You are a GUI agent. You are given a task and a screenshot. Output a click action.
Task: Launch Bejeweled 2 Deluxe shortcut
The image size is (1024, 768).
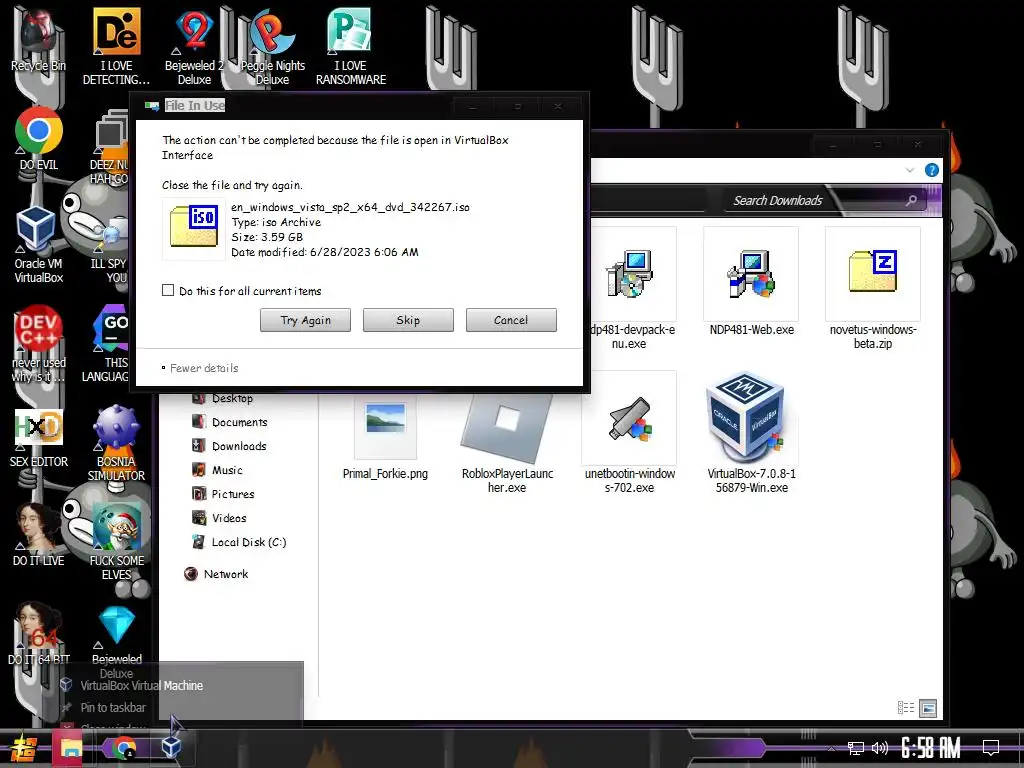[x=194, y=46]
